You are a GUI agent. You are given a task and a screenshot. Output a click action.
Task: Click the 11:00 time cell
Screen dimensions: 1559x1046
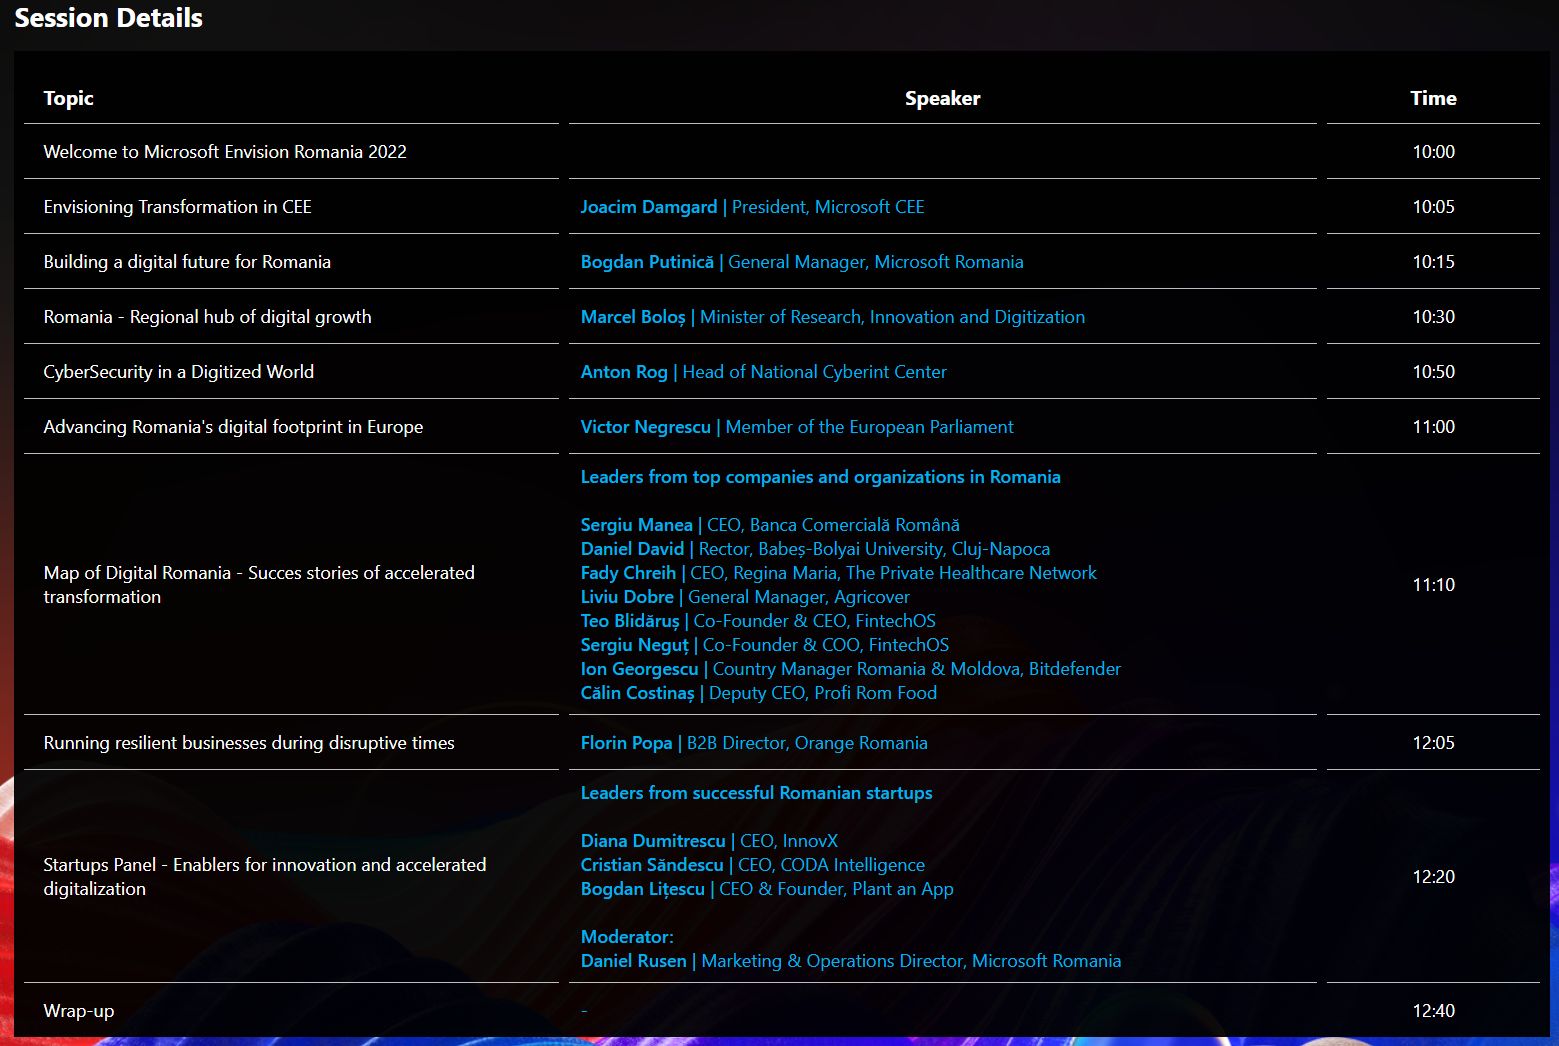pyautogui.click(x=1433, y=427)
